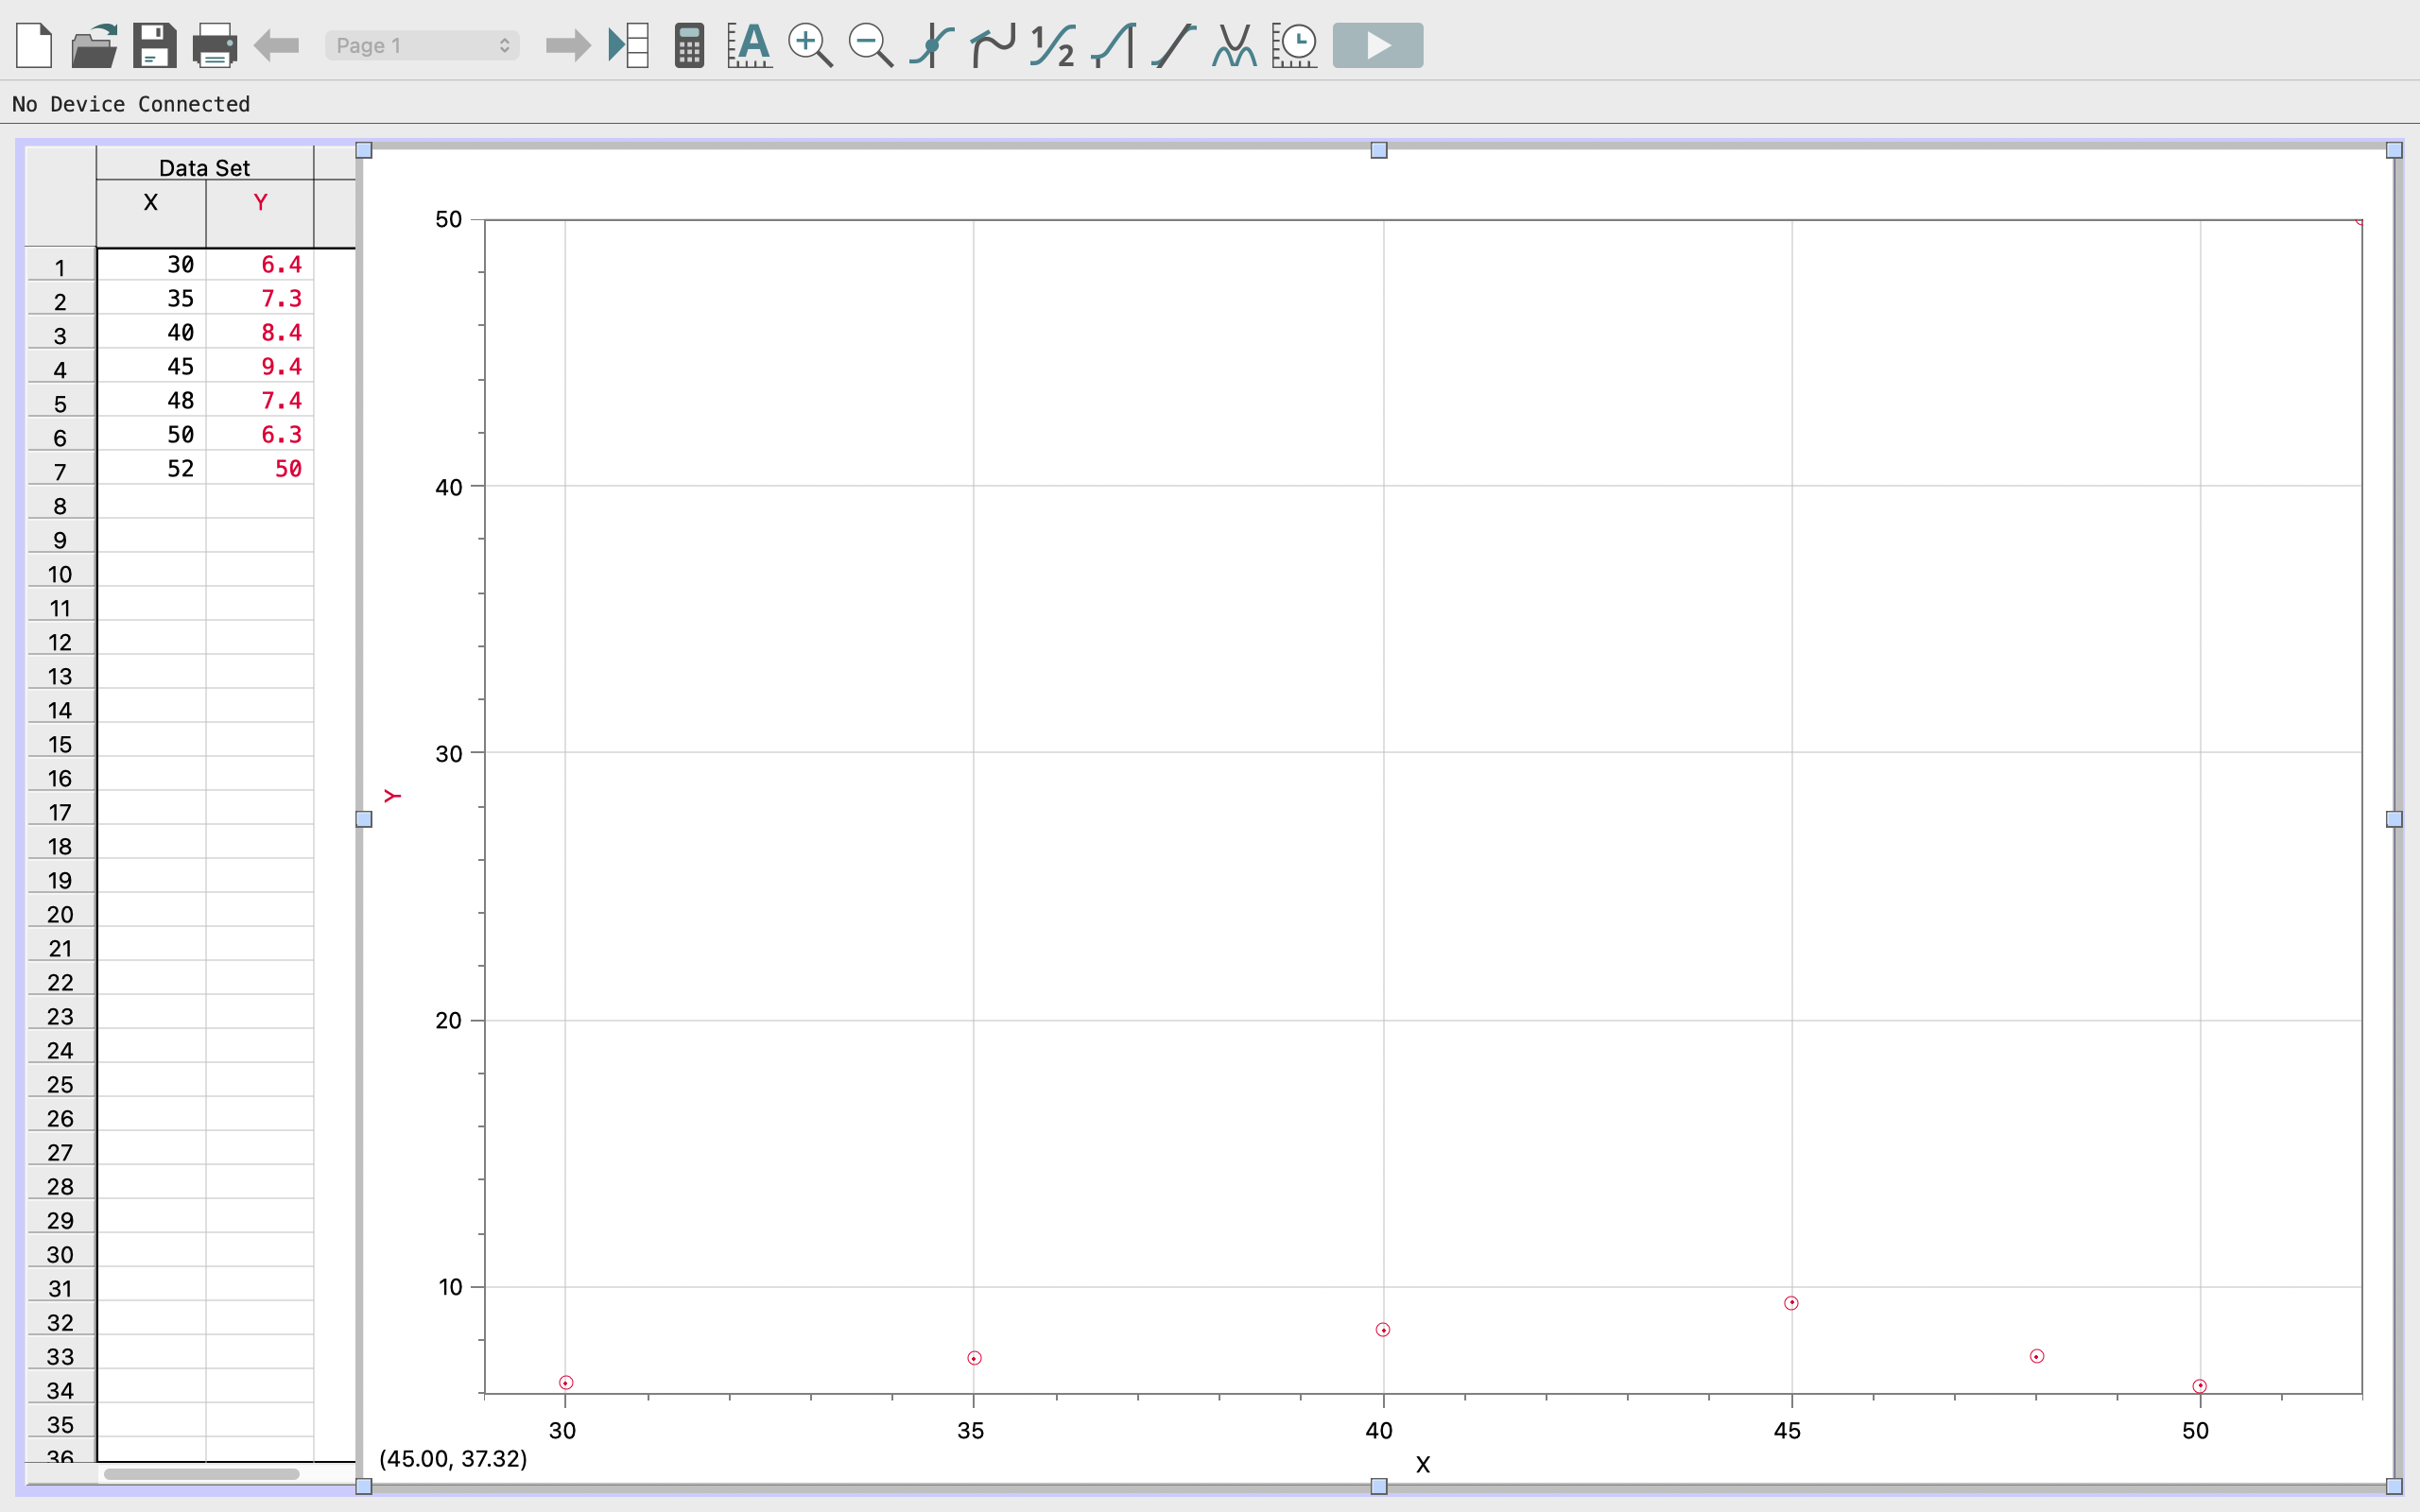Click the bottom-right graph resize handle

pyautogui.click(x=2394, y=1486)
